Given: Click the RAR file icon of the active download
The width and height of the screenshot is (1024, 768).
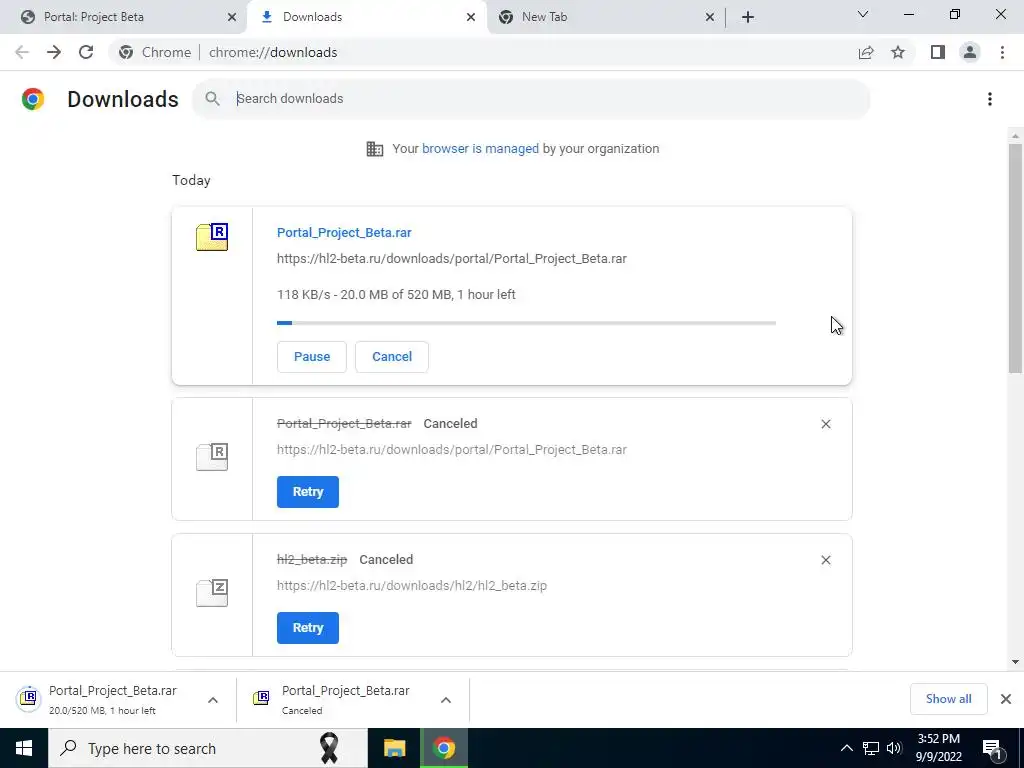Looking at the screenshot, I should click(212, 237).
